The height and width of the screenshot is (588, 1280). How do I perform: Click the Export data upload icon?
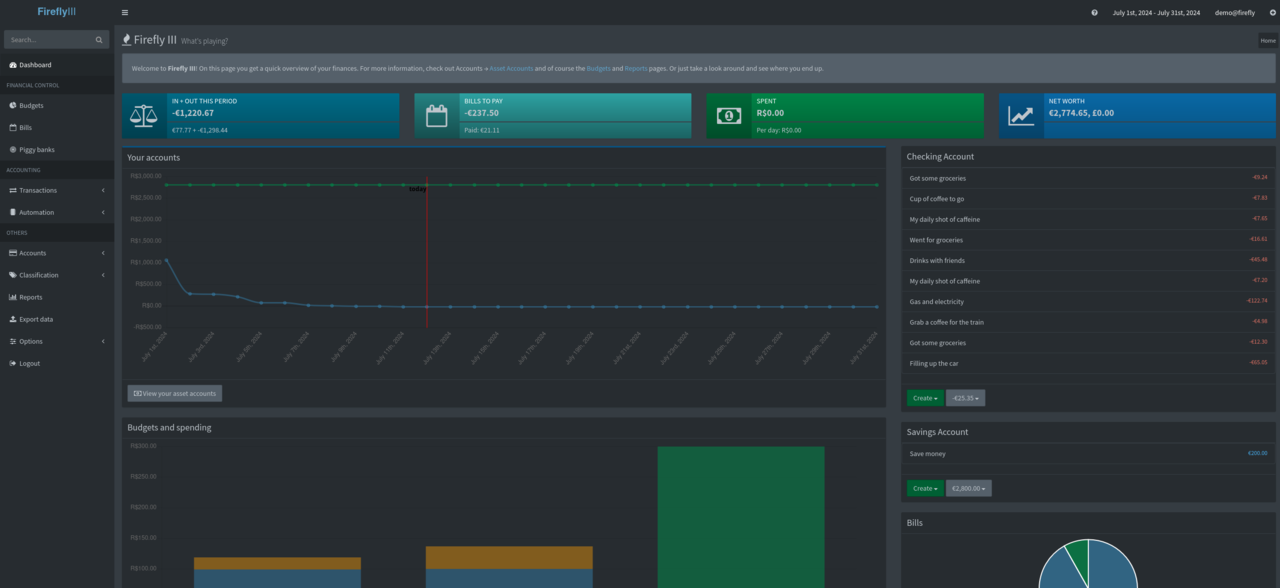click(x=13, y=319)
